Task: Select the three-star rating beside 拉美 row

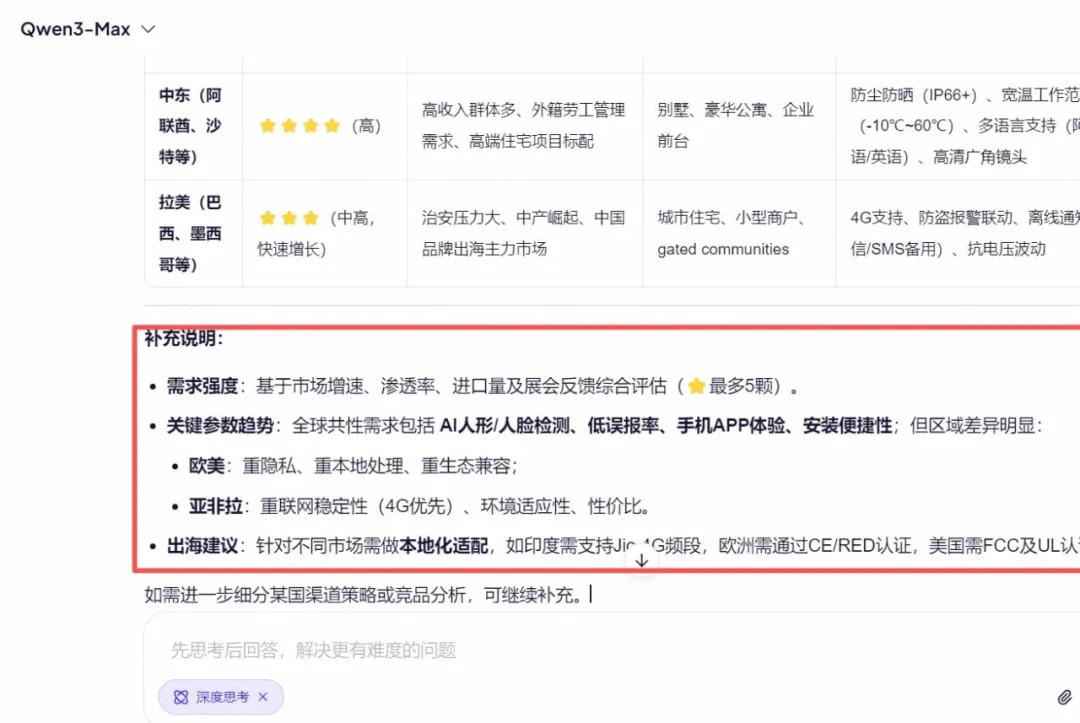Action: click(x=289, y=217)
